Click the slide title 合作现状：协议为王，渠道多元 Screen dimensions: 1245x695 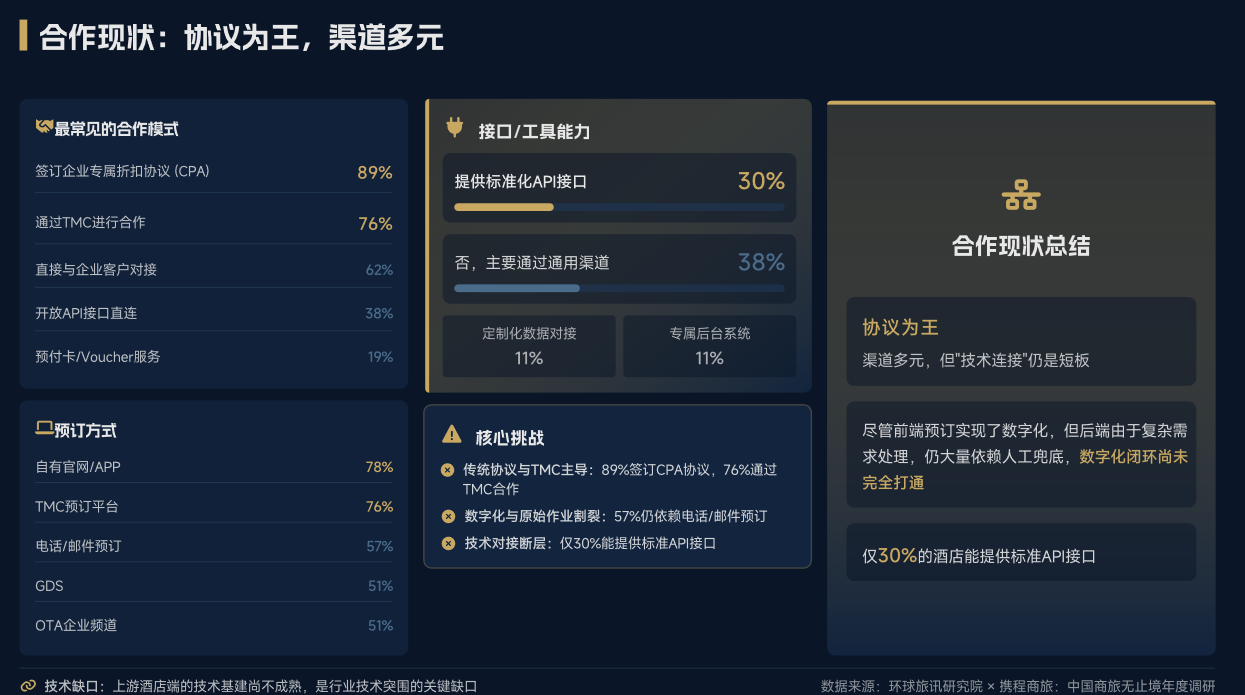[241, 38]
